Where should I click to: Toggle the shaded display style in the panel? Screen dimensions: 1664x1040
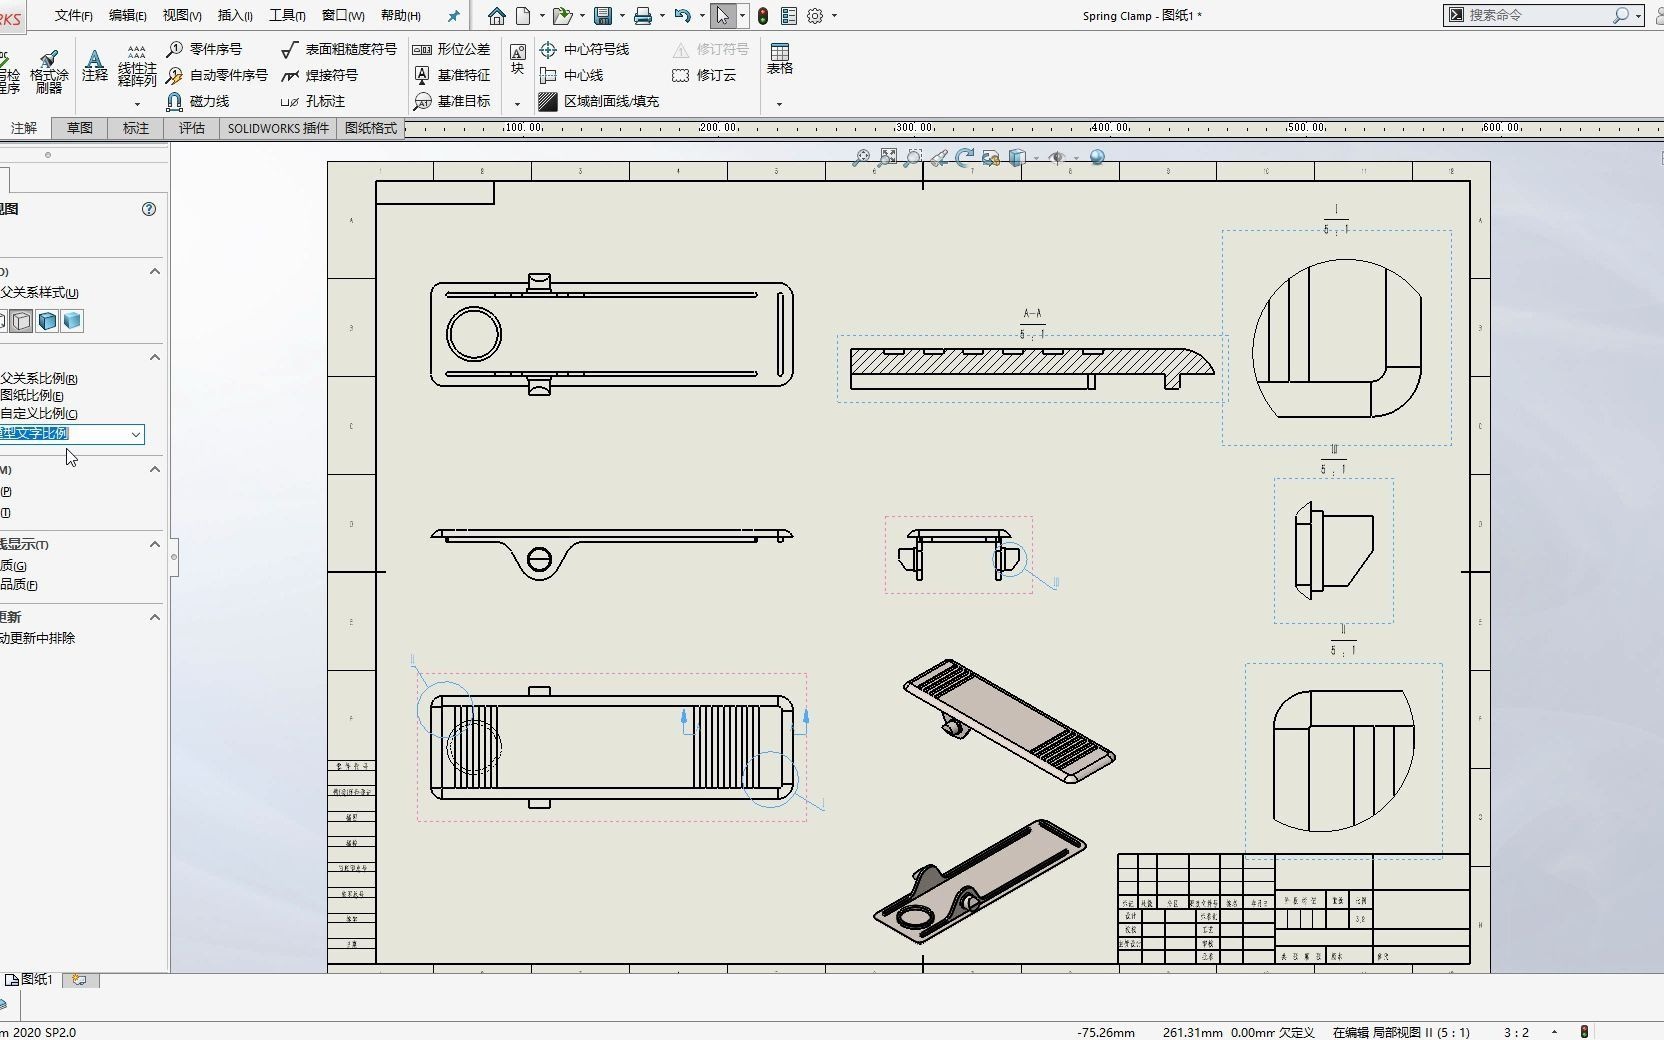click(x=71, y=321)
